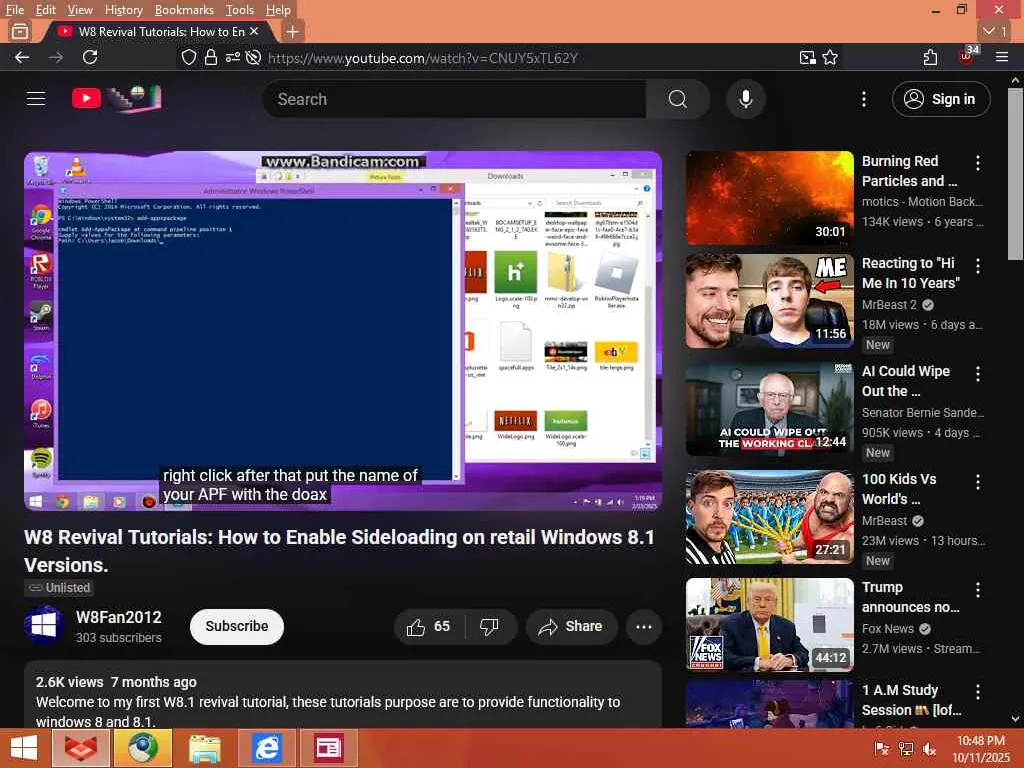1024x768 pixels.
Task: Open the View menu
Action: point(80,10)
